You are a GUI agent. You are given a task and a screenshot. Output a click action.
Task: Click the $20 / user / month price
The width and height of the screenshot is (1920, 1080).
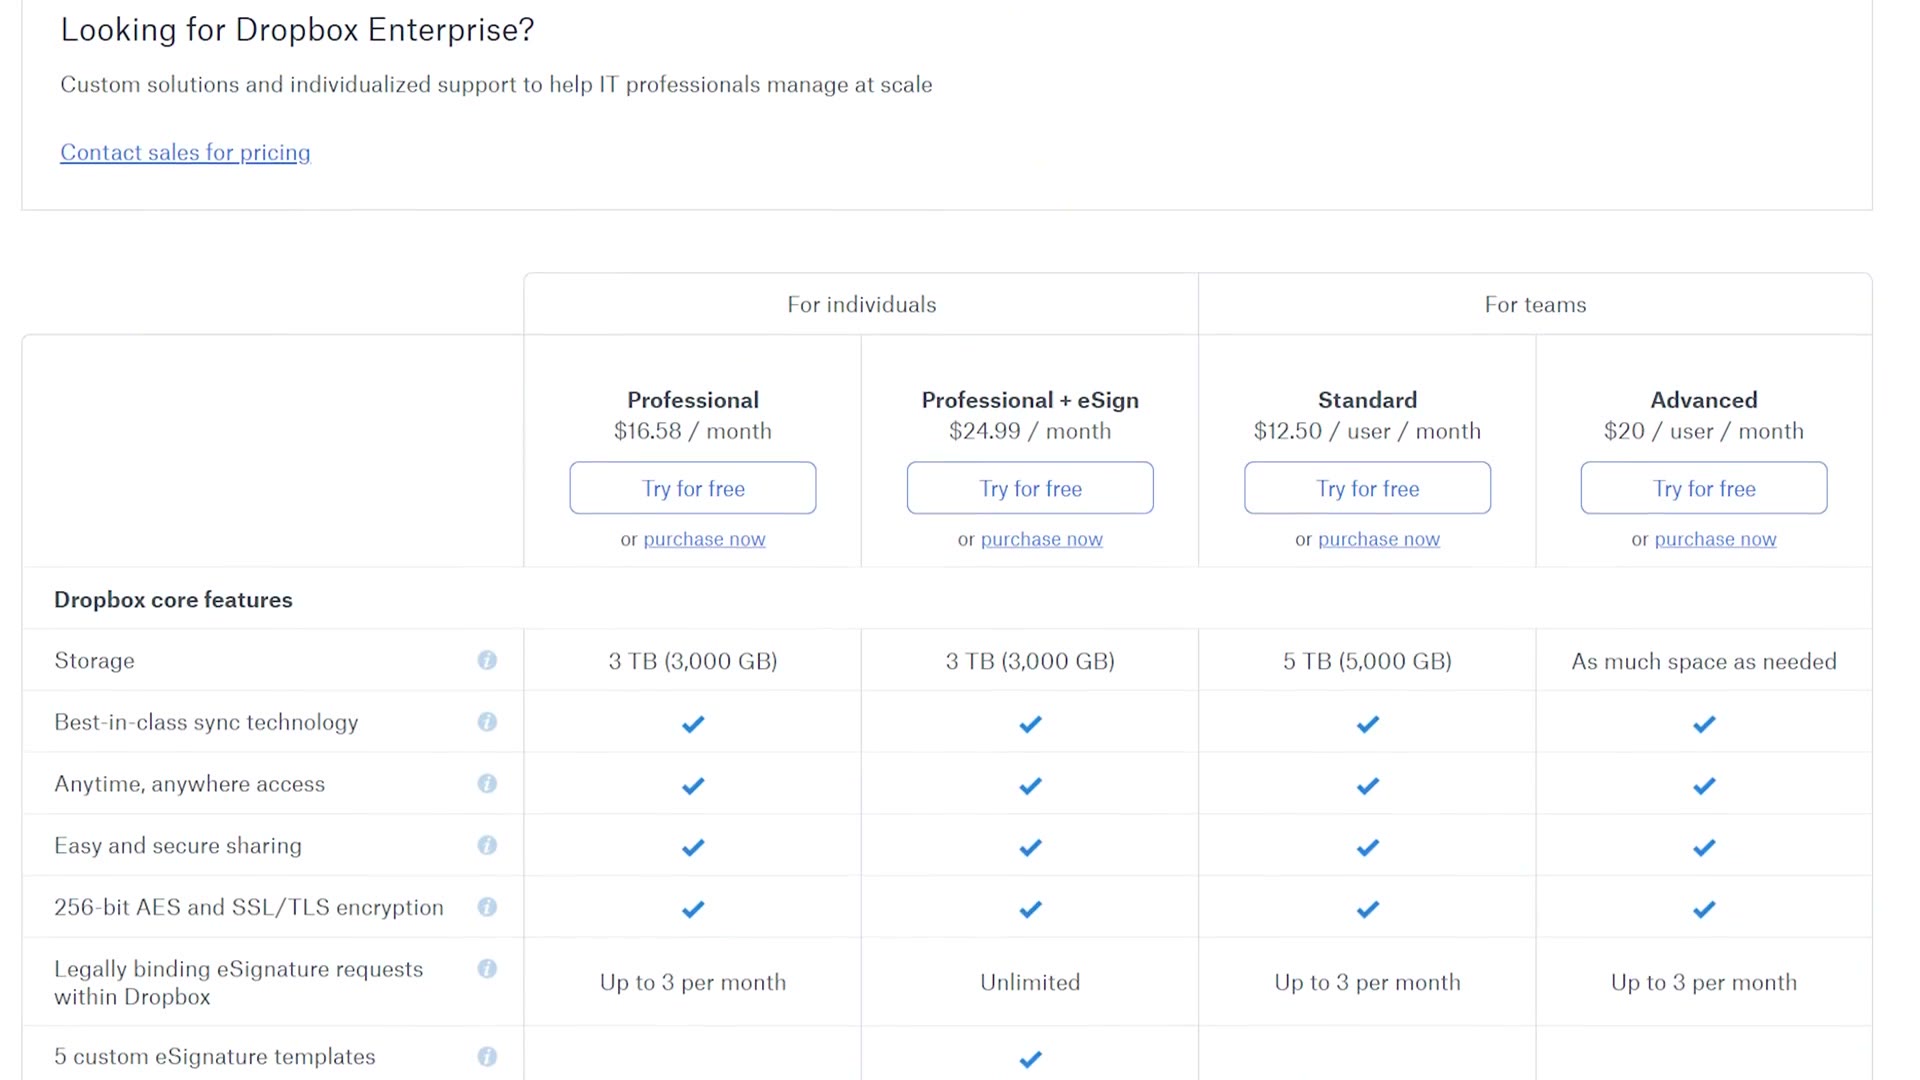click(x=1704, y=431)
